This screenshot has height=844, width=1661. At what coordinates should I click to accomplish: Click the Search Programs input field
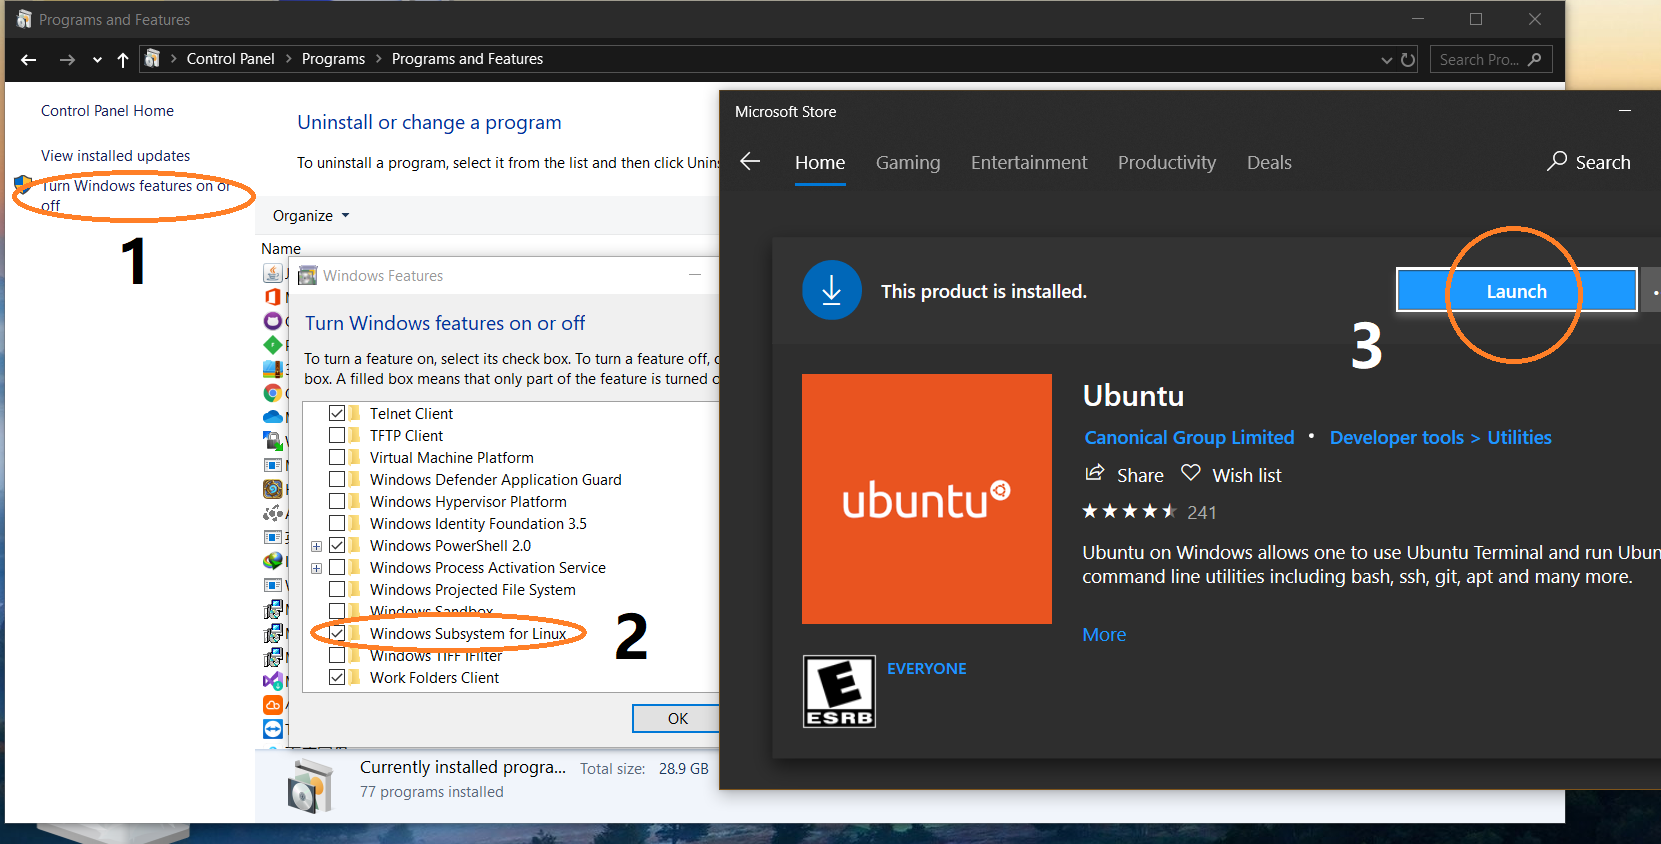pos(1492,60)
